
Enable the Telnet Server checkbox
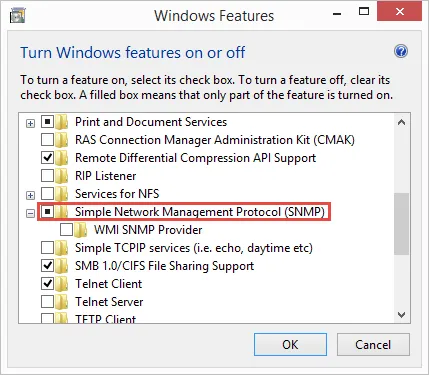click(x=47, y=302)
